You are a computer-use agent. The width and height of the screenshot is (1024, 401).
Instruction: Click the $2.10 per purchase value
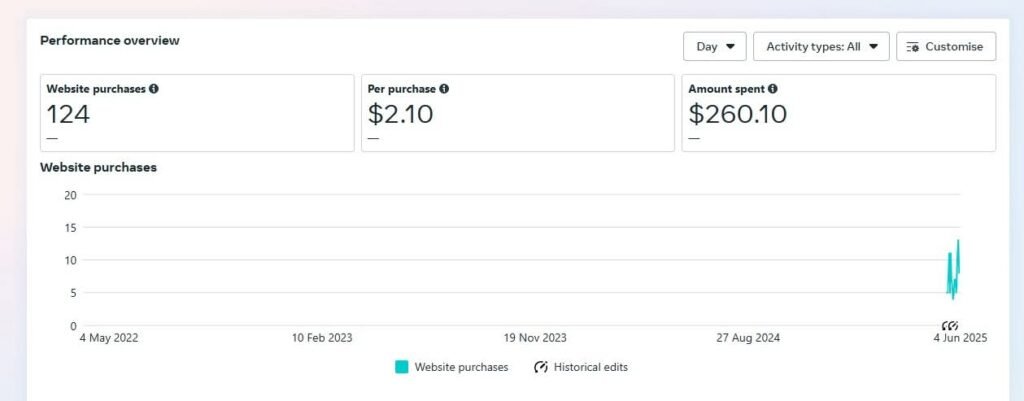(400, 114)
